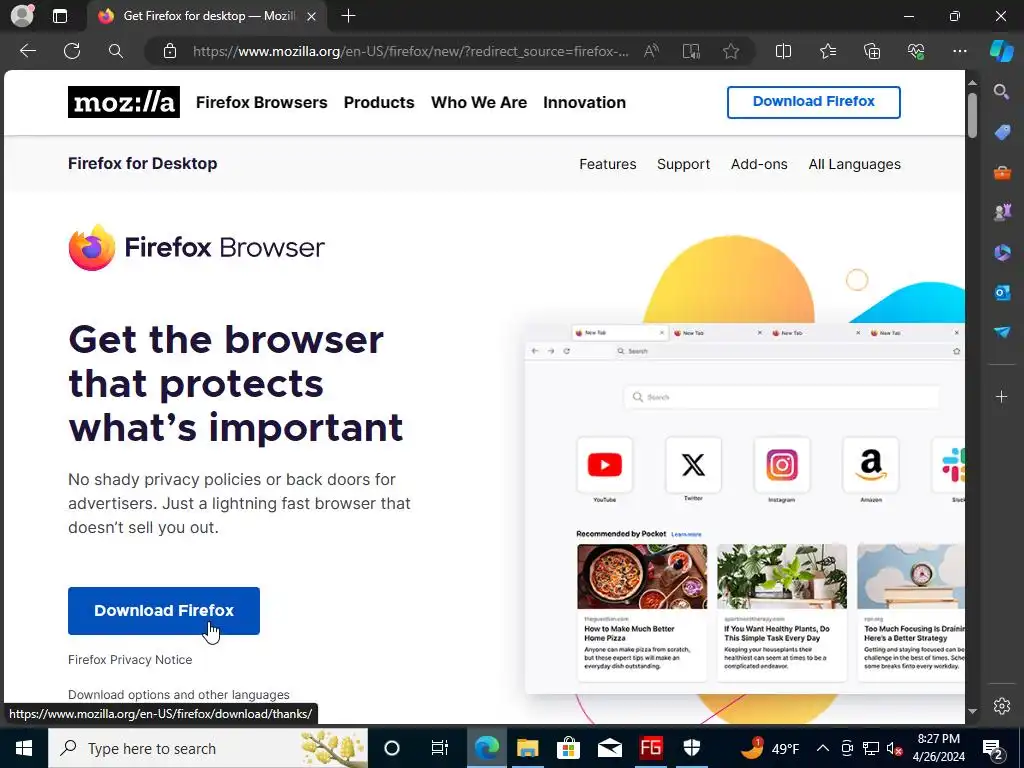Click the outlined Download Firefox header button

click(x=814, y=102)
